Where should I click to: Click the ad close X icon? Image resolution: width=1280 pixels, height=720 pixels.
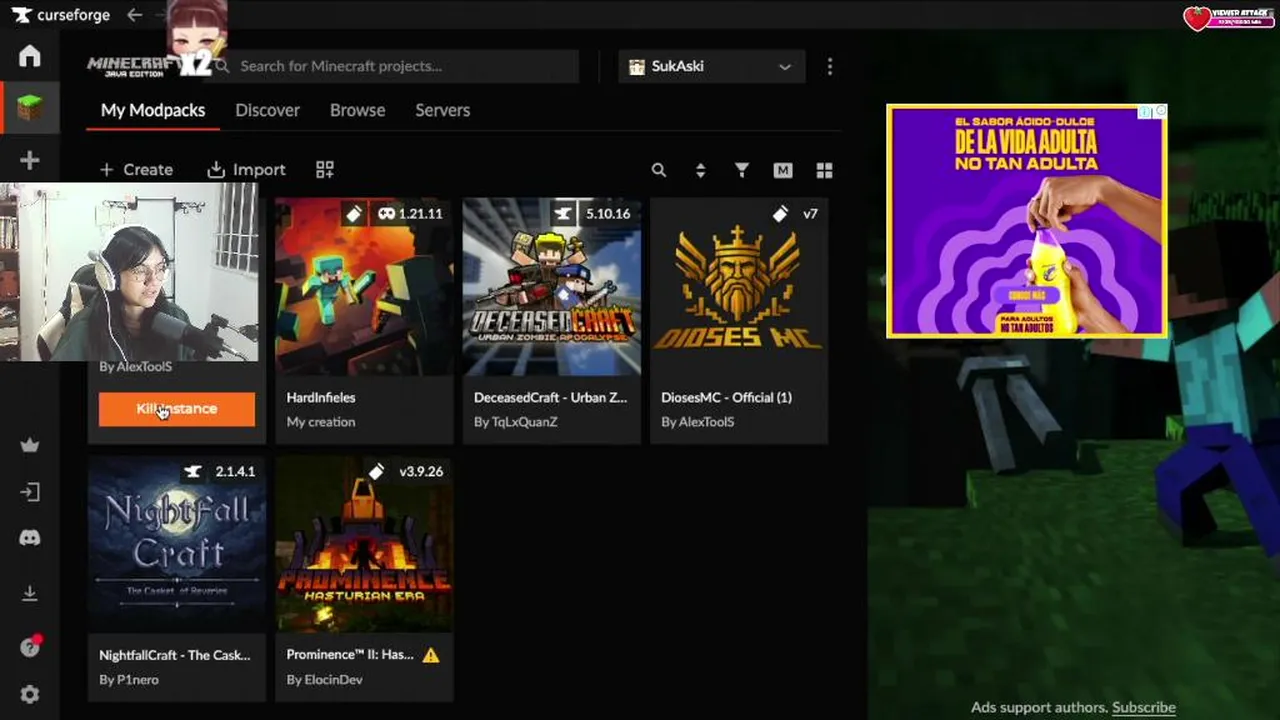coord(1160,112)
